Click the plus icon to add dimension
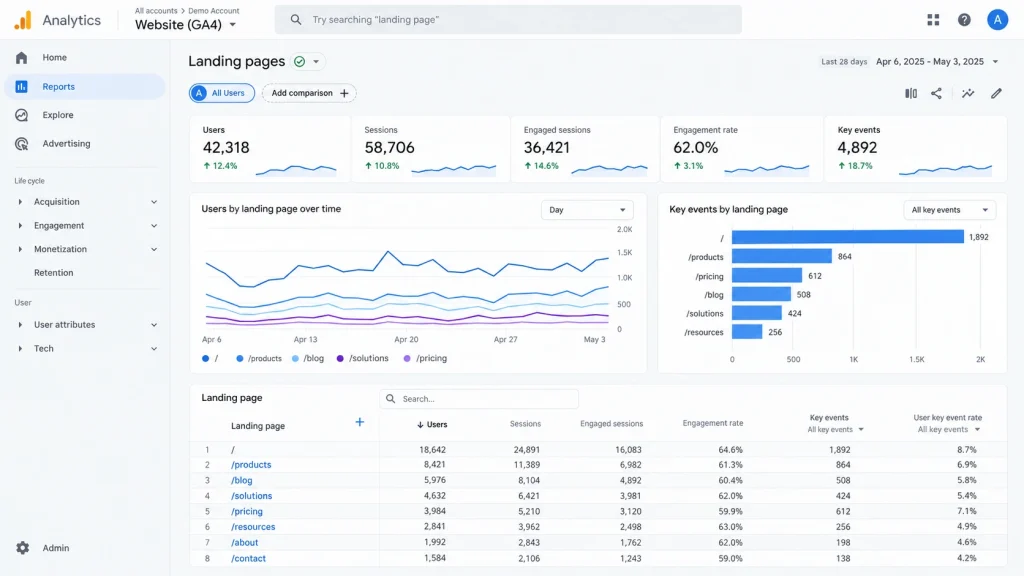Screen dimensions: 1024x576 (359, 423)
